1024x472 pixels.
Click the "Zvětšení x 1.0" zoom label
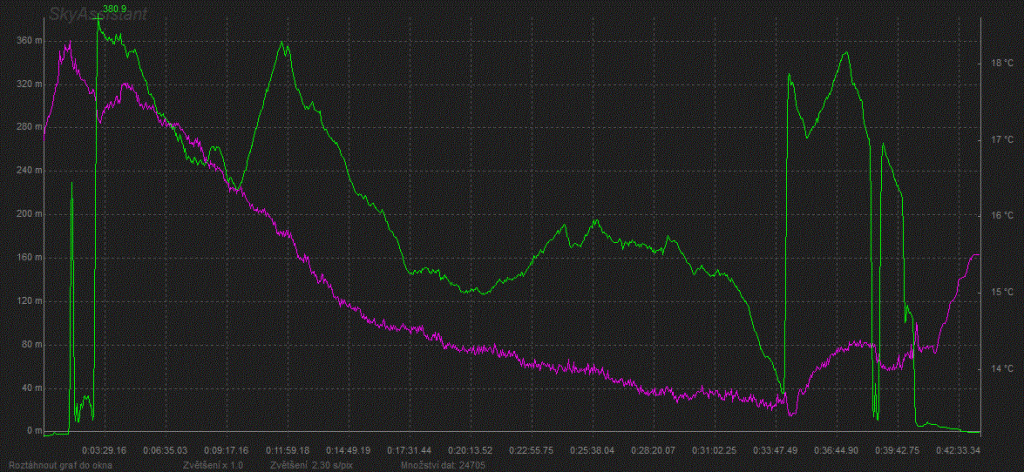pos(213,465)
